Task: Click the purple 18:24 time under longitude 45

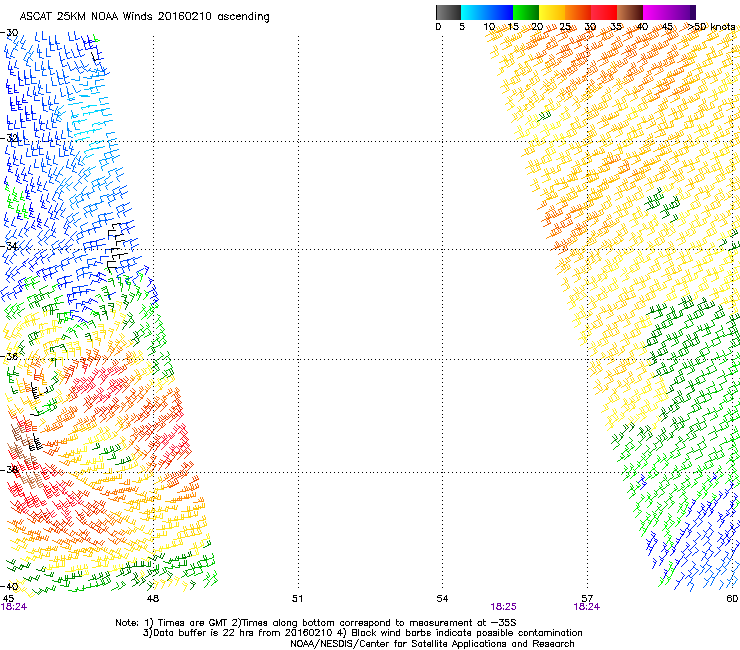Action: point(14,607)
